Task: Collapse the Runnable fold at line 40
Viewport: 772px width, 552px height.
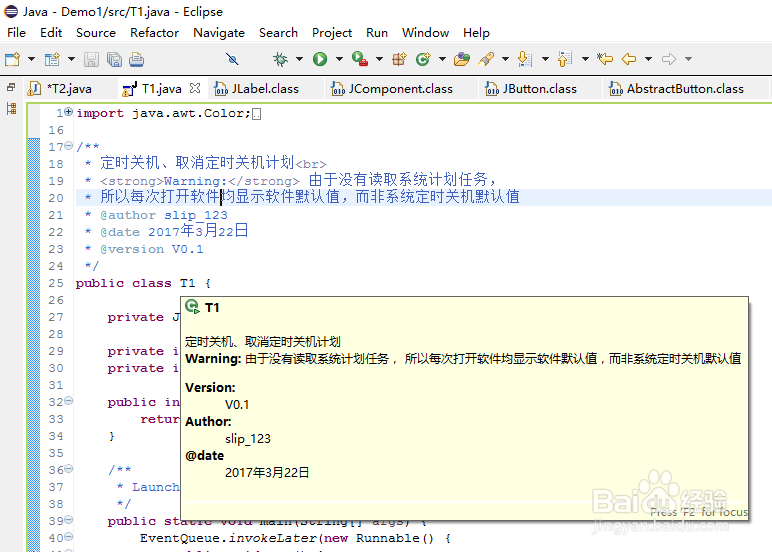Action: [x=68, y=537]
